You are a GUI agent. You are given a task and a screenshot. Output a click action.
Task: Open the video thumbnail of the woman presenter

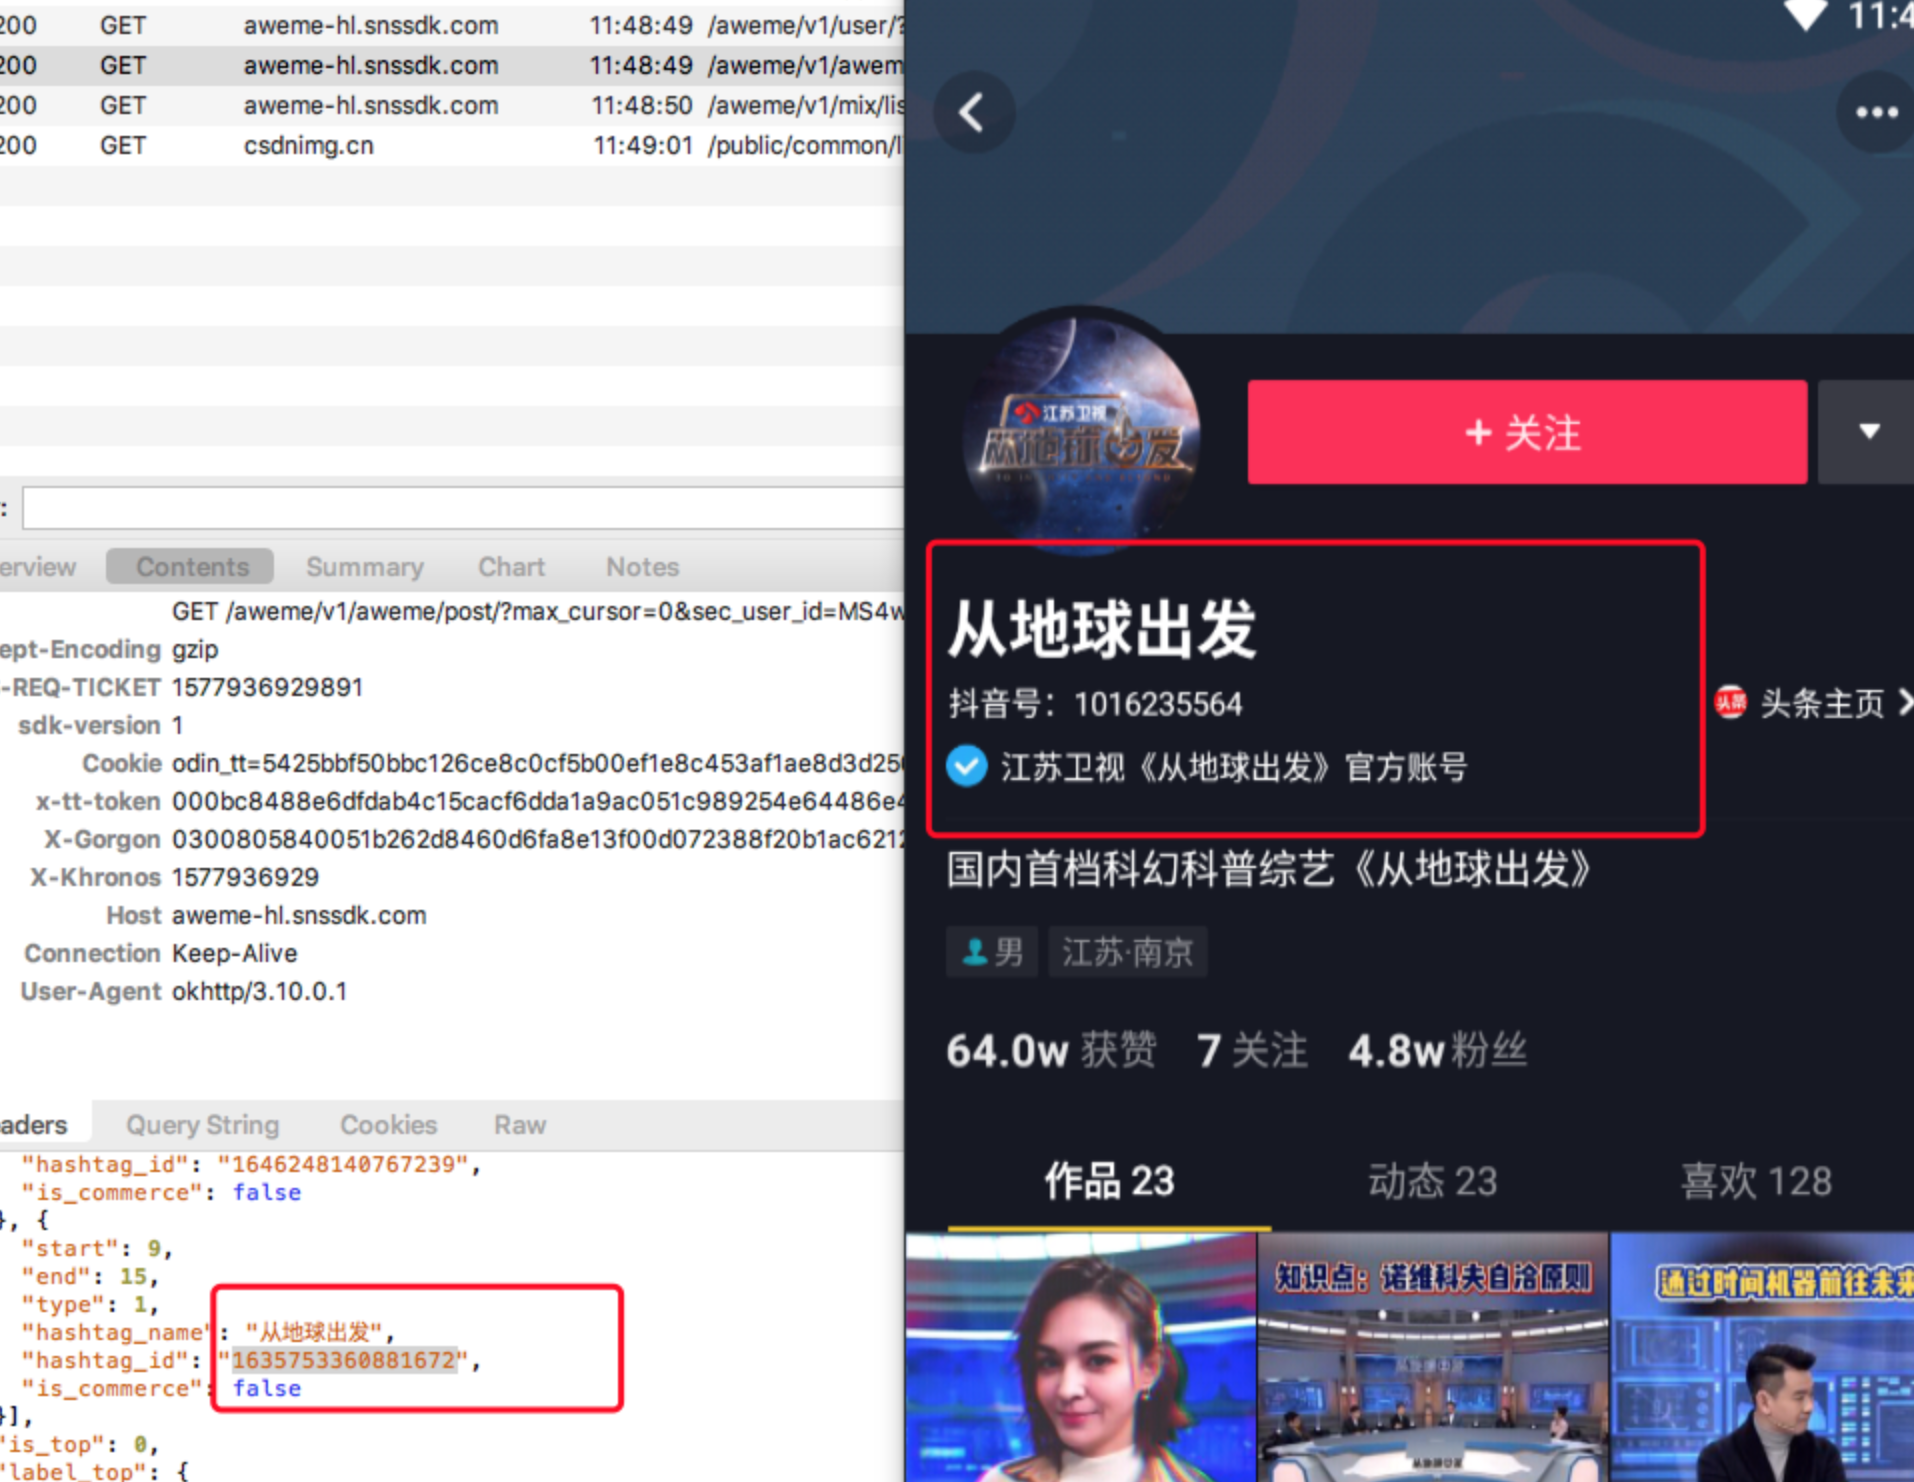tap(1080, 1357)
